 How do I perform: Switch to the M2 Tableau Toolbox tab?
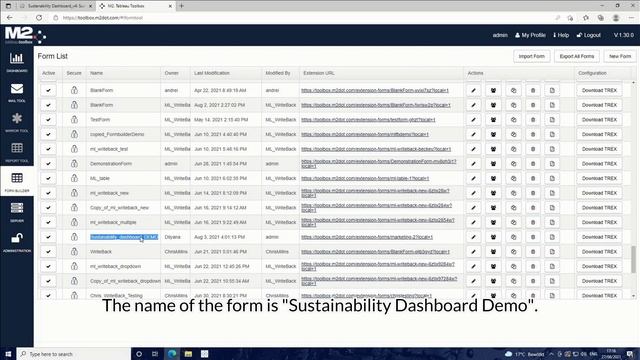click(135, 6)
